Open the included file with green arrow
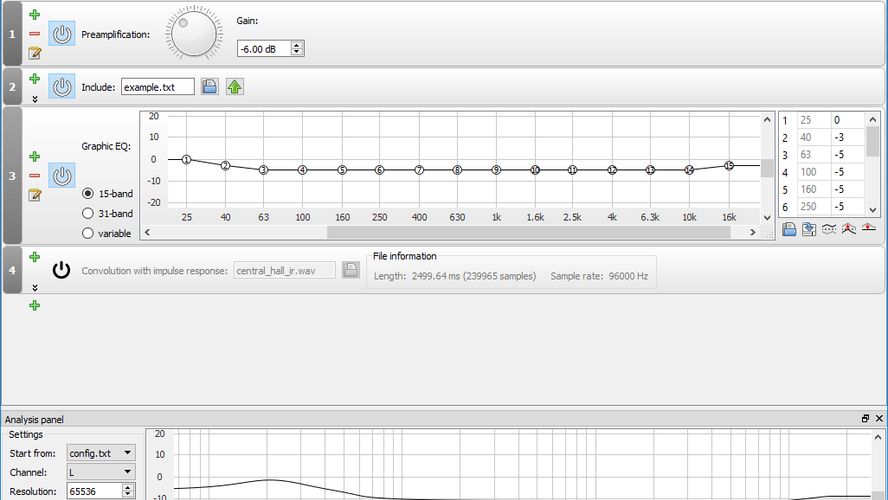The height and width of the screenshot is (500, 888). (x=234, y=87)
